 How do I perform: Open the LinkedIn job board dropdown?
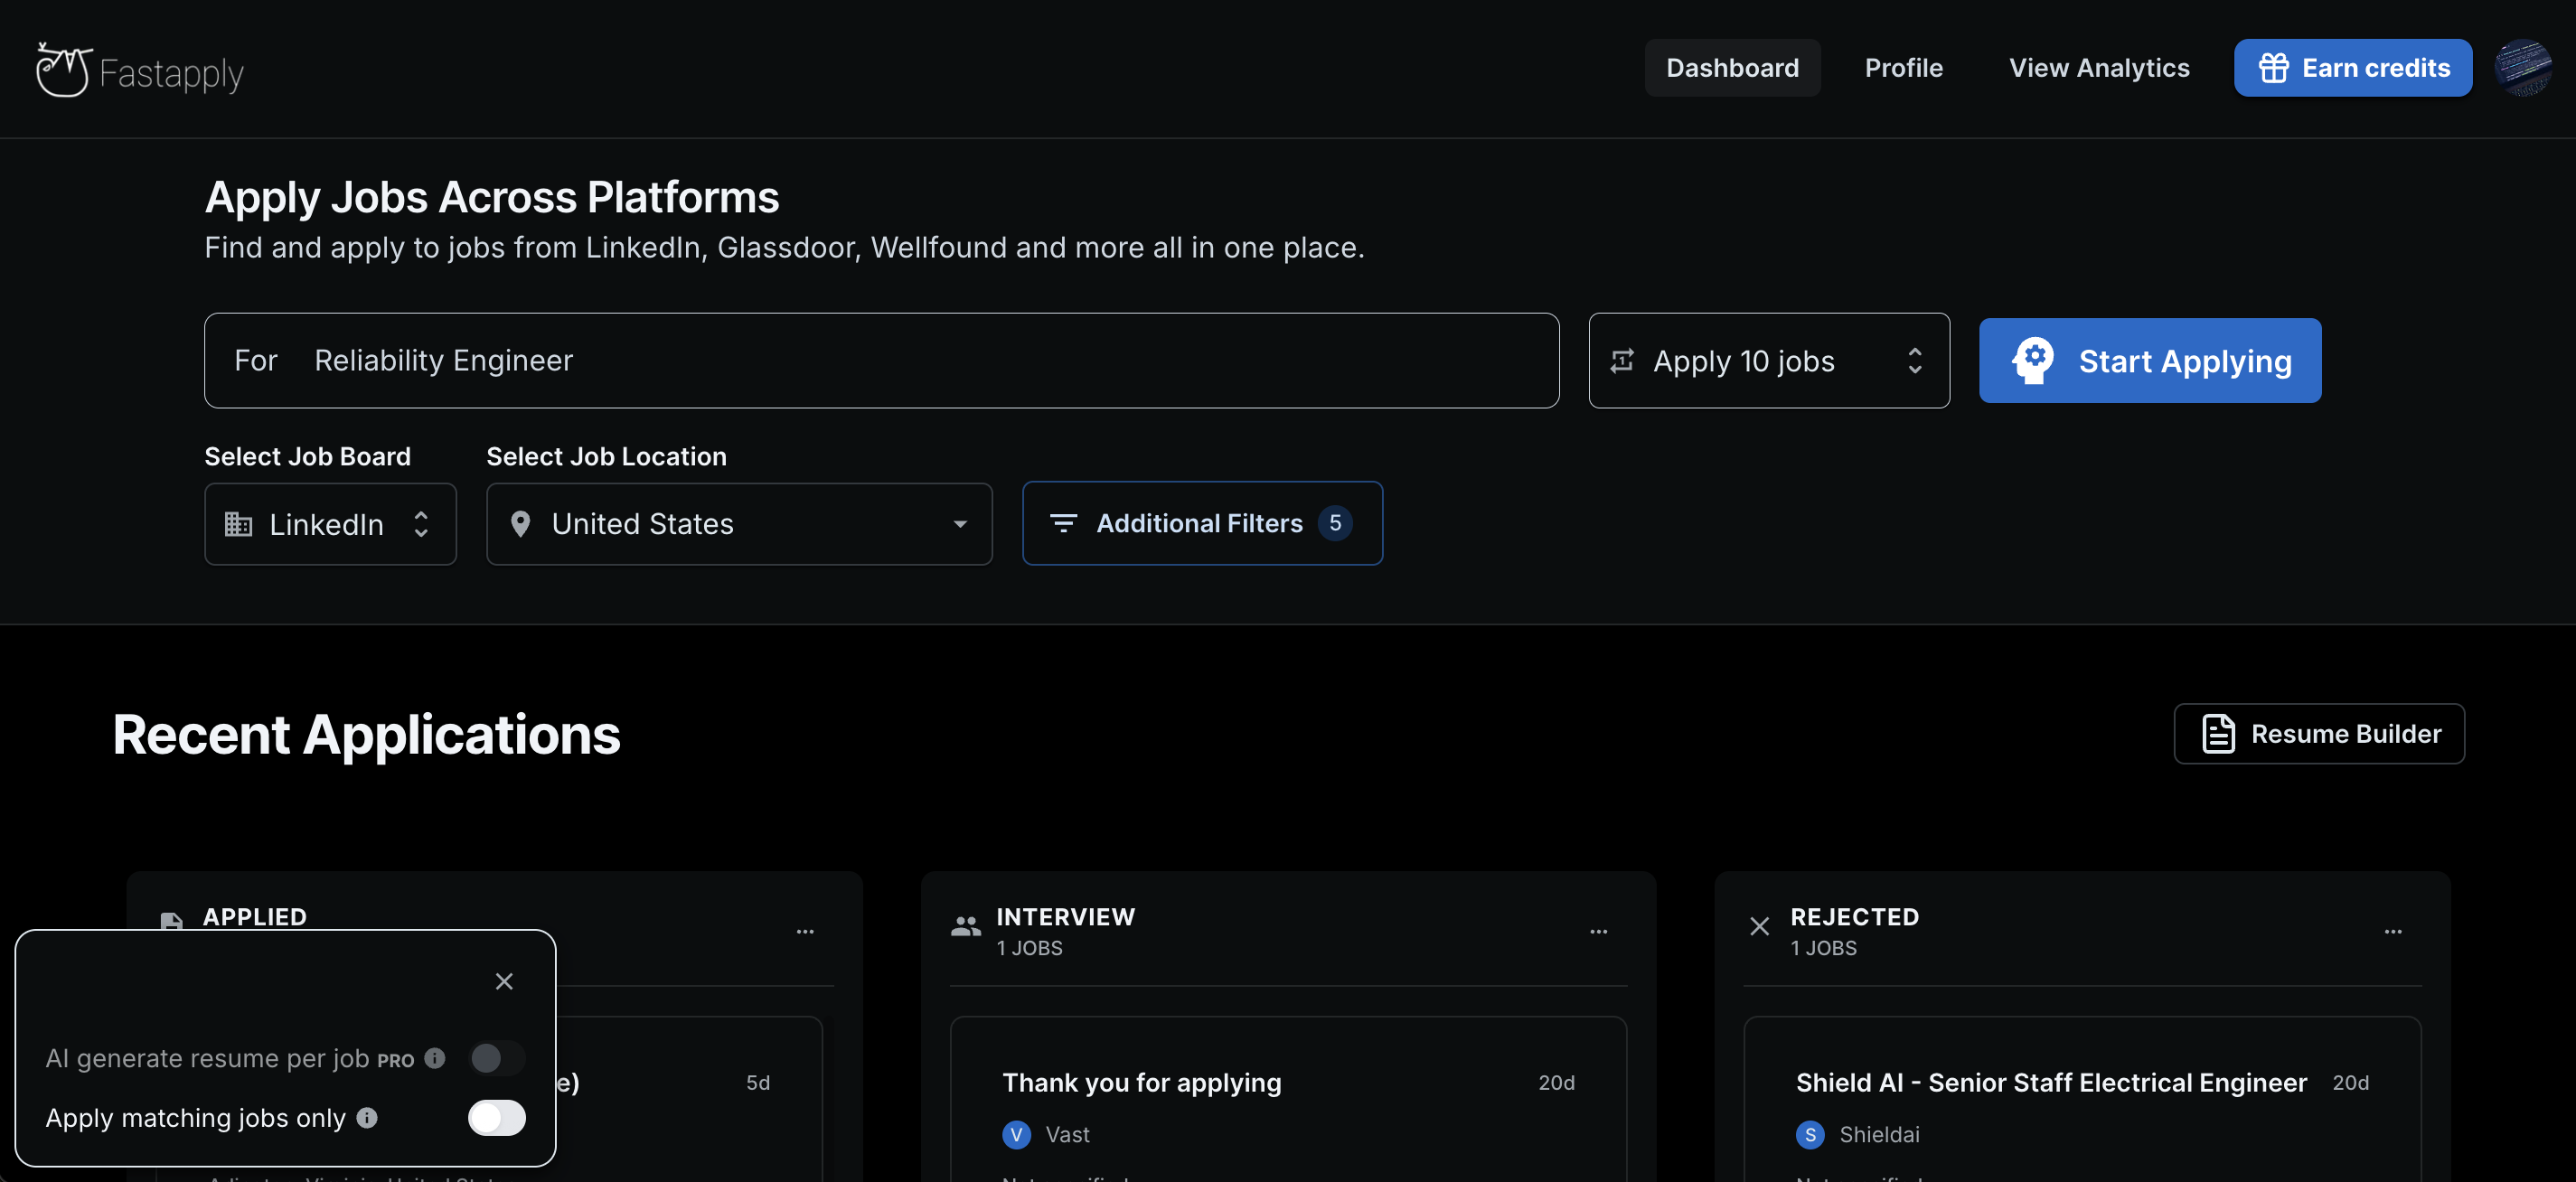[x=330, y=524]
